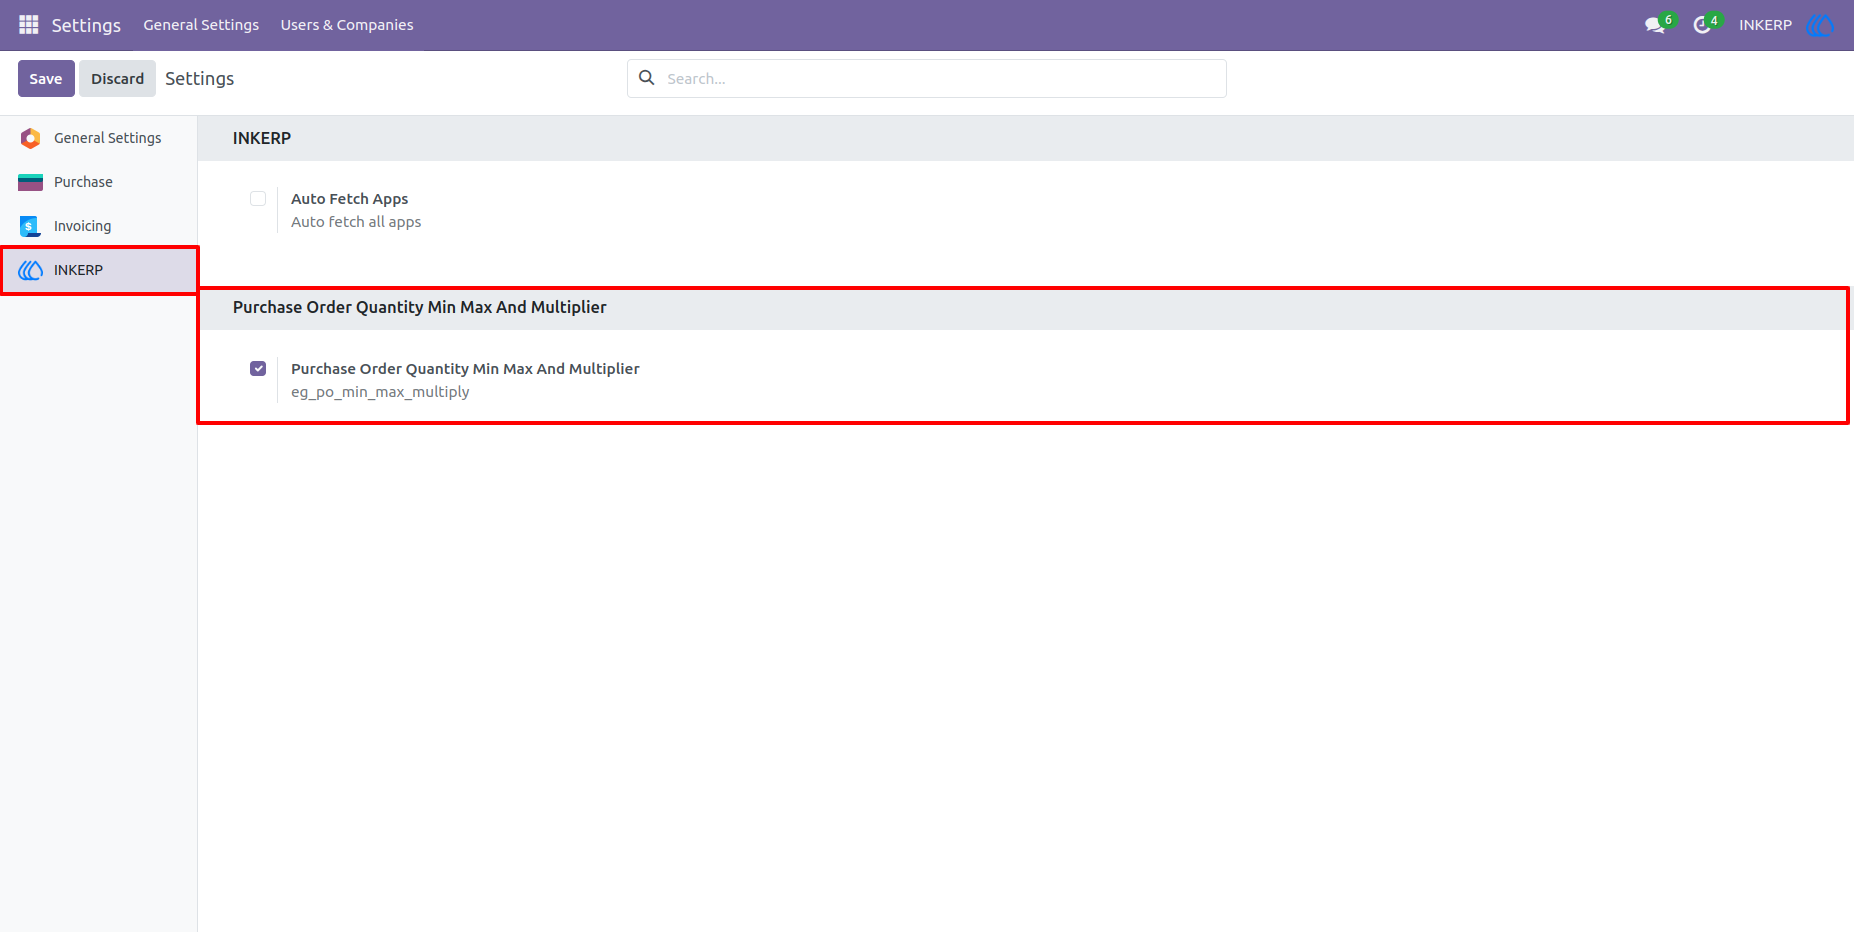Click the Invoicing sidebar icon
Image resolution: width=1854 pixels, height=932 pixels.
(x=30, y=226)
